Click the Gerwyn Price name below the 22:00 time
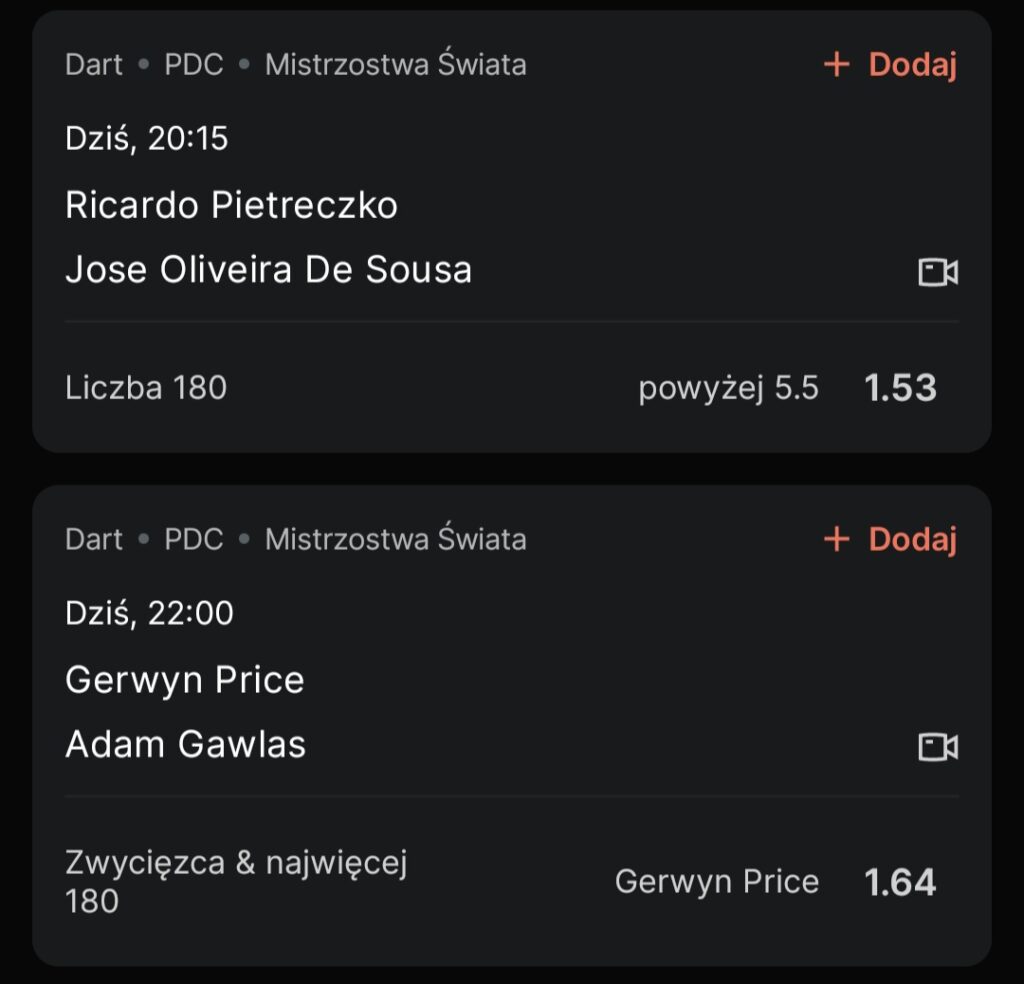 [x=184, y=680]
